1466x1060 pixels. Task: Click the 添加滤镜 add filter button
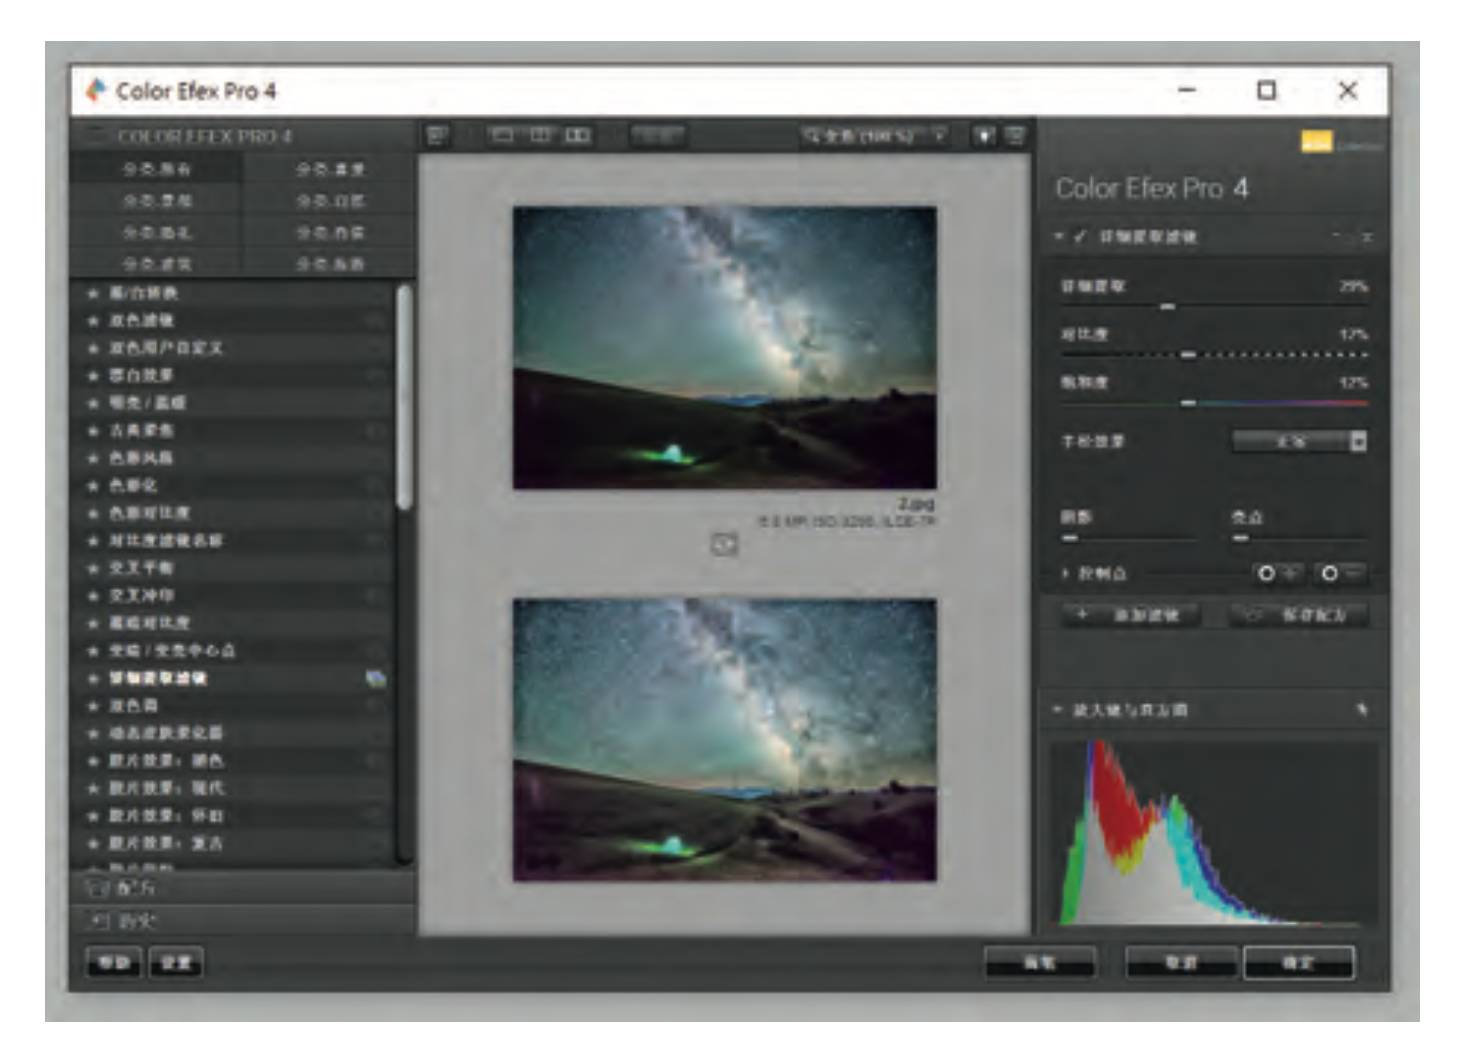click(x=1130, y=615)
